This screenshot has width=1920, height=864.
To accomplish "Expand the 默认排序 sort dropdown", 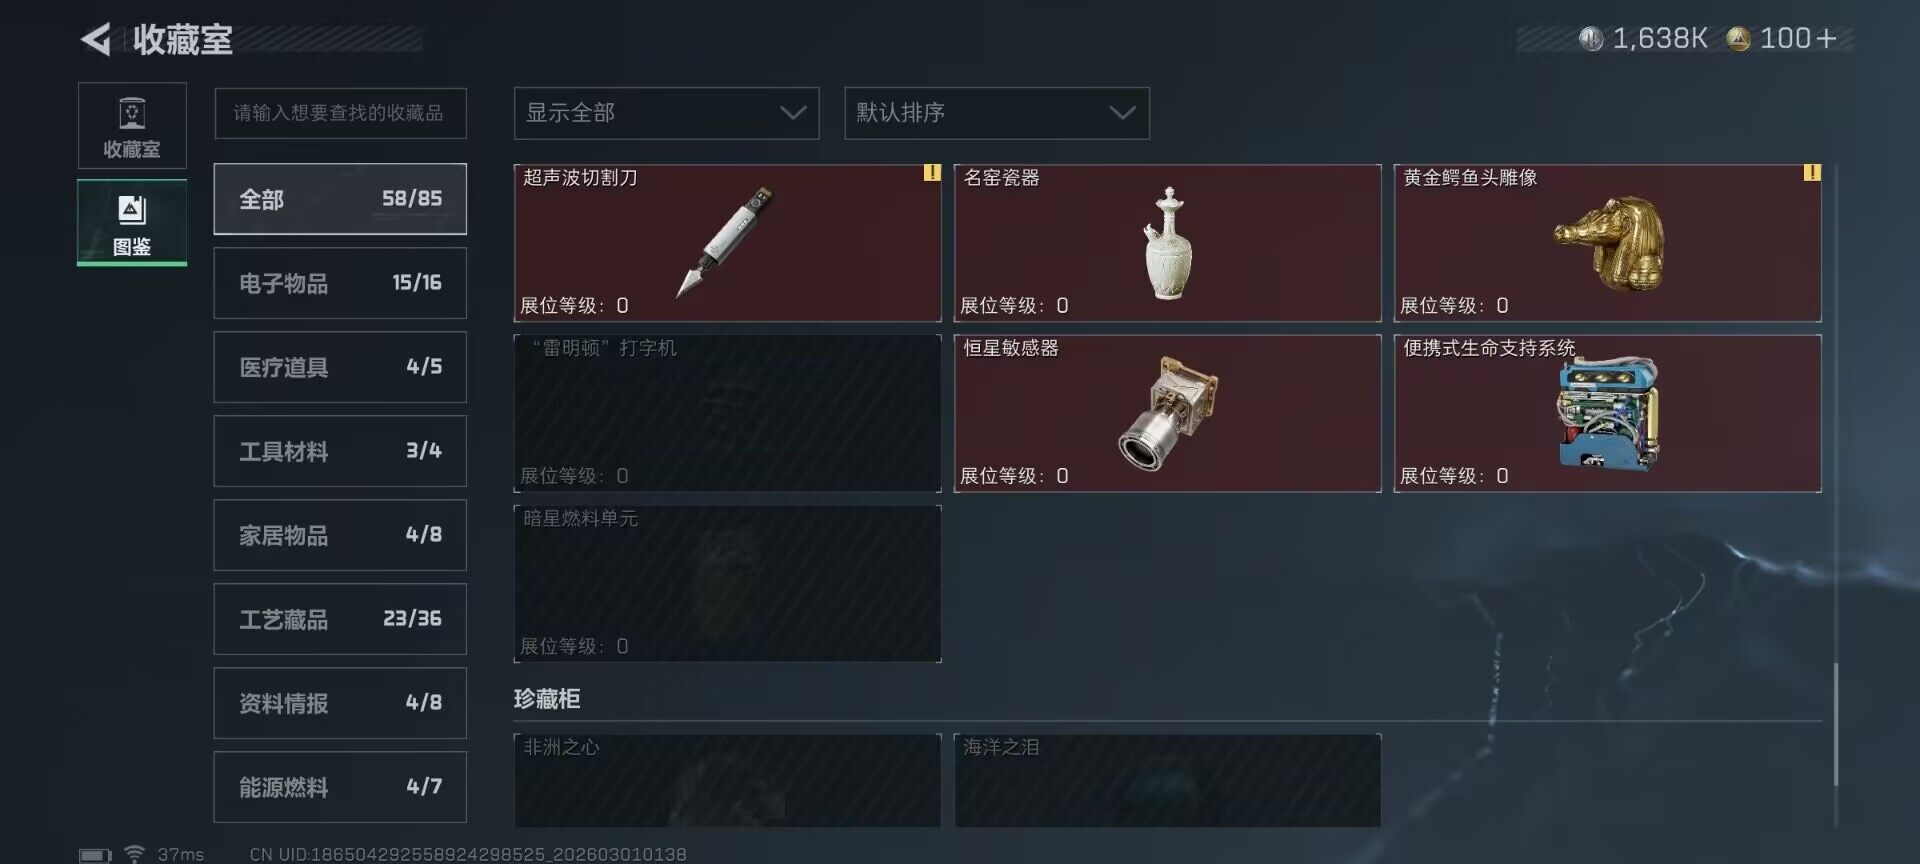I will pyautogui.click(x=997, y=113).
